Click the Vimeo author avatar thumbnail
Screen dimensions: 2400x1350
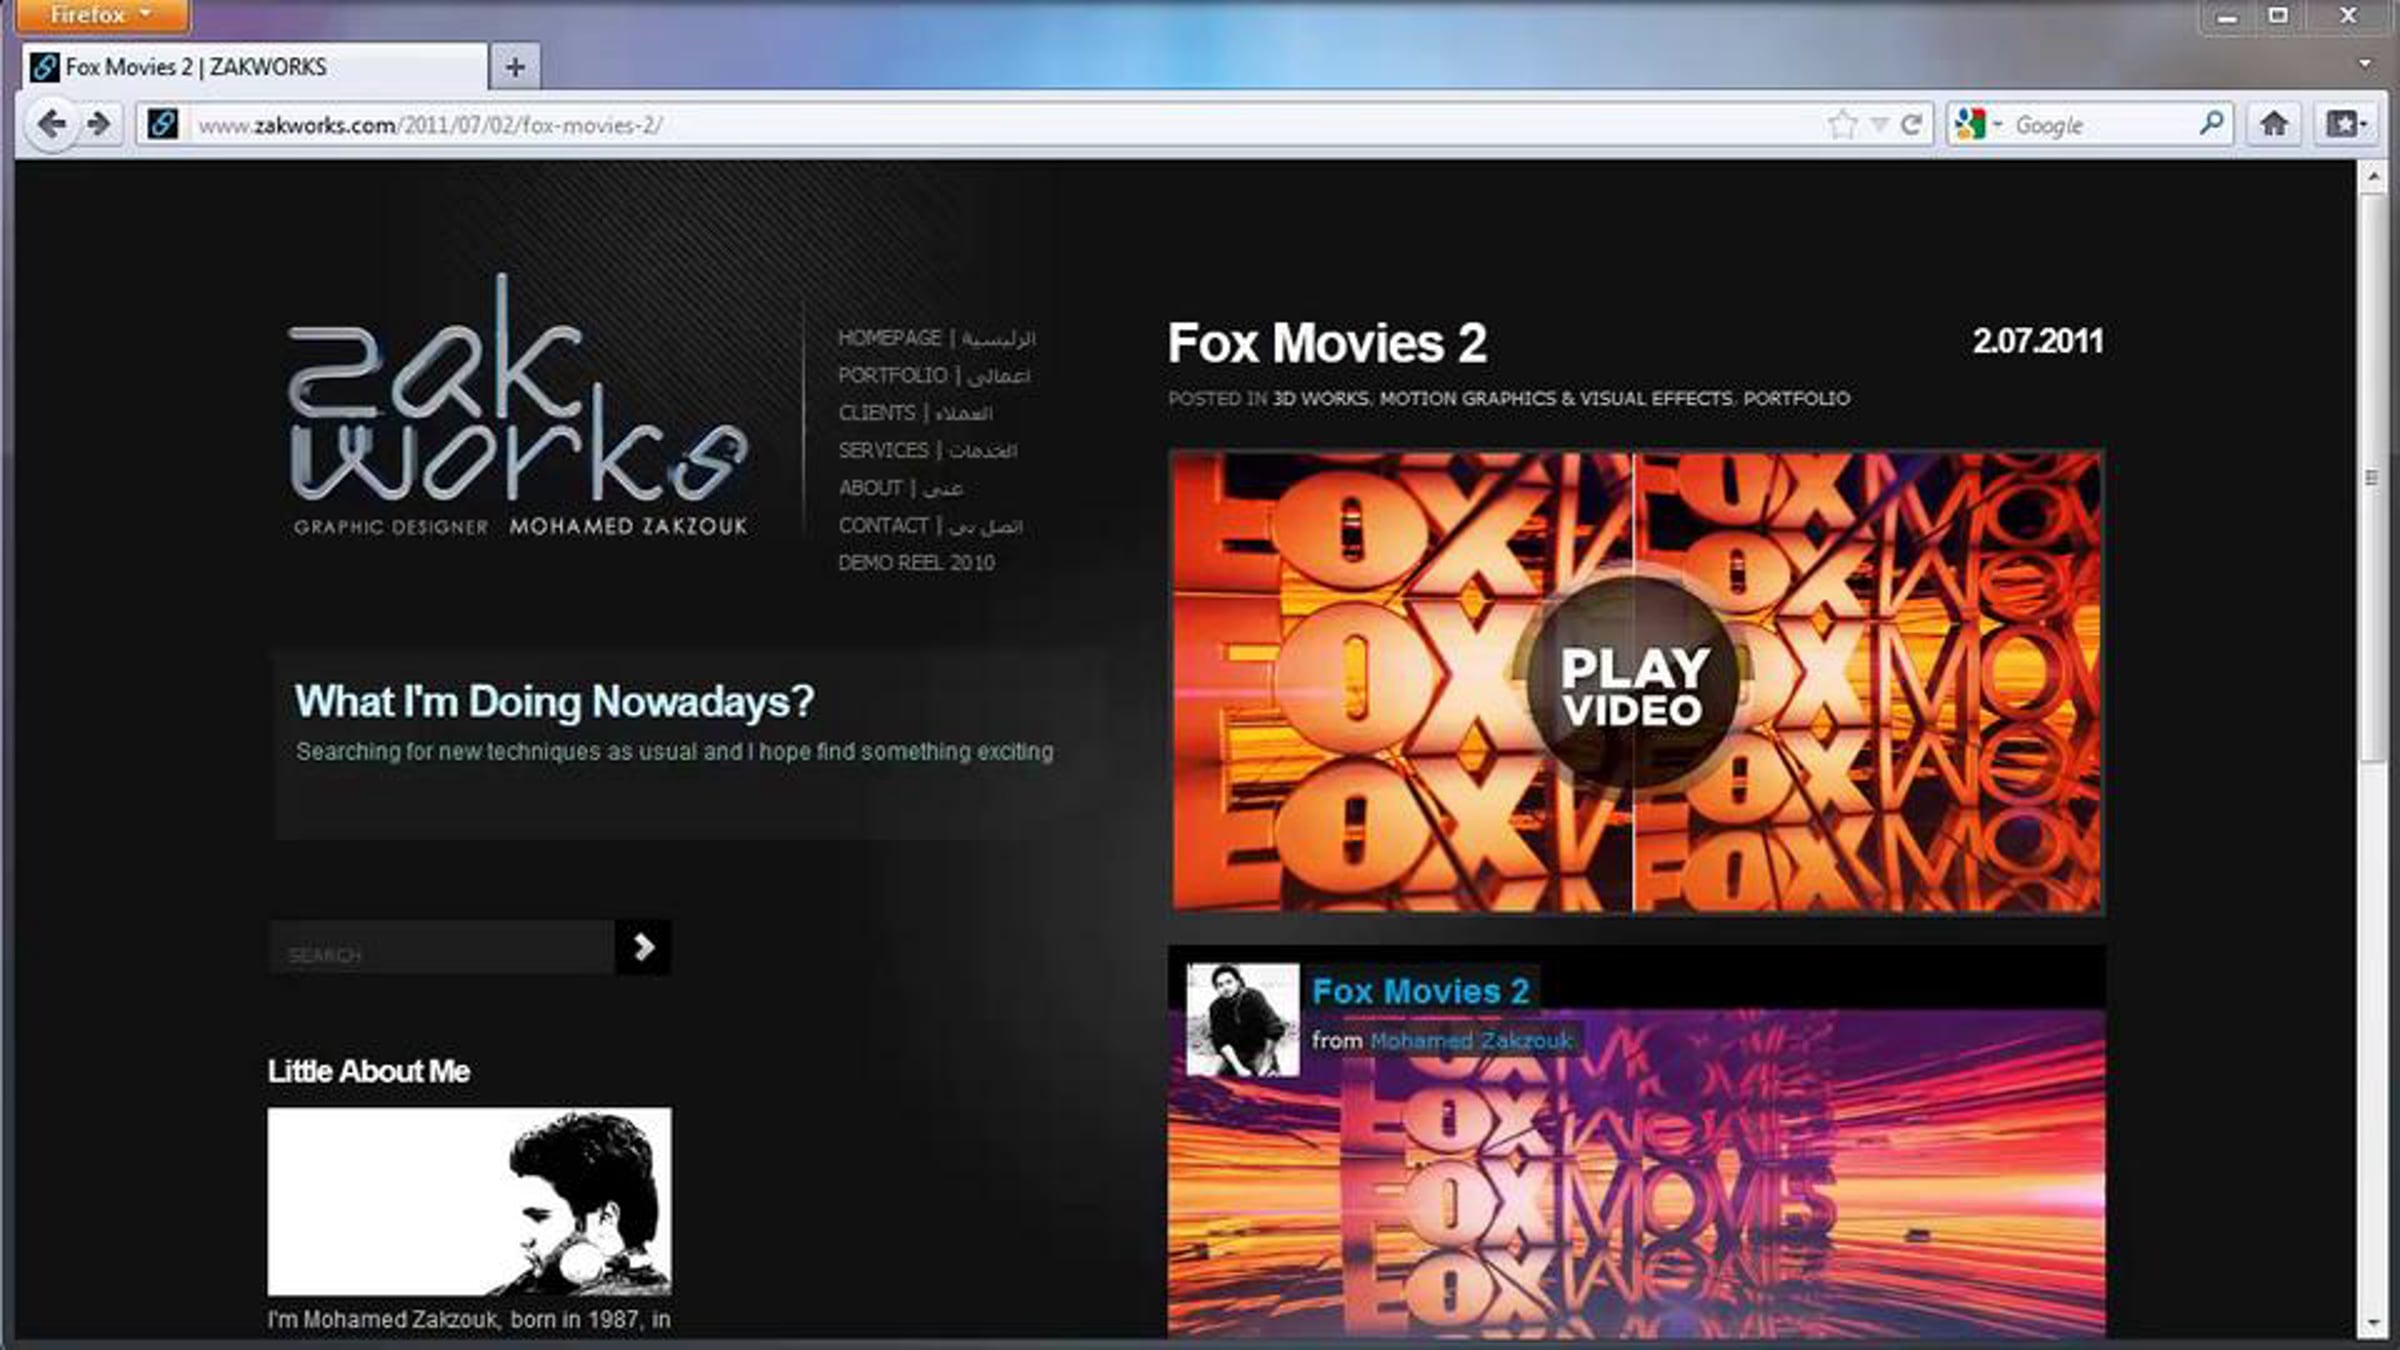[x=1243, y=1020]
